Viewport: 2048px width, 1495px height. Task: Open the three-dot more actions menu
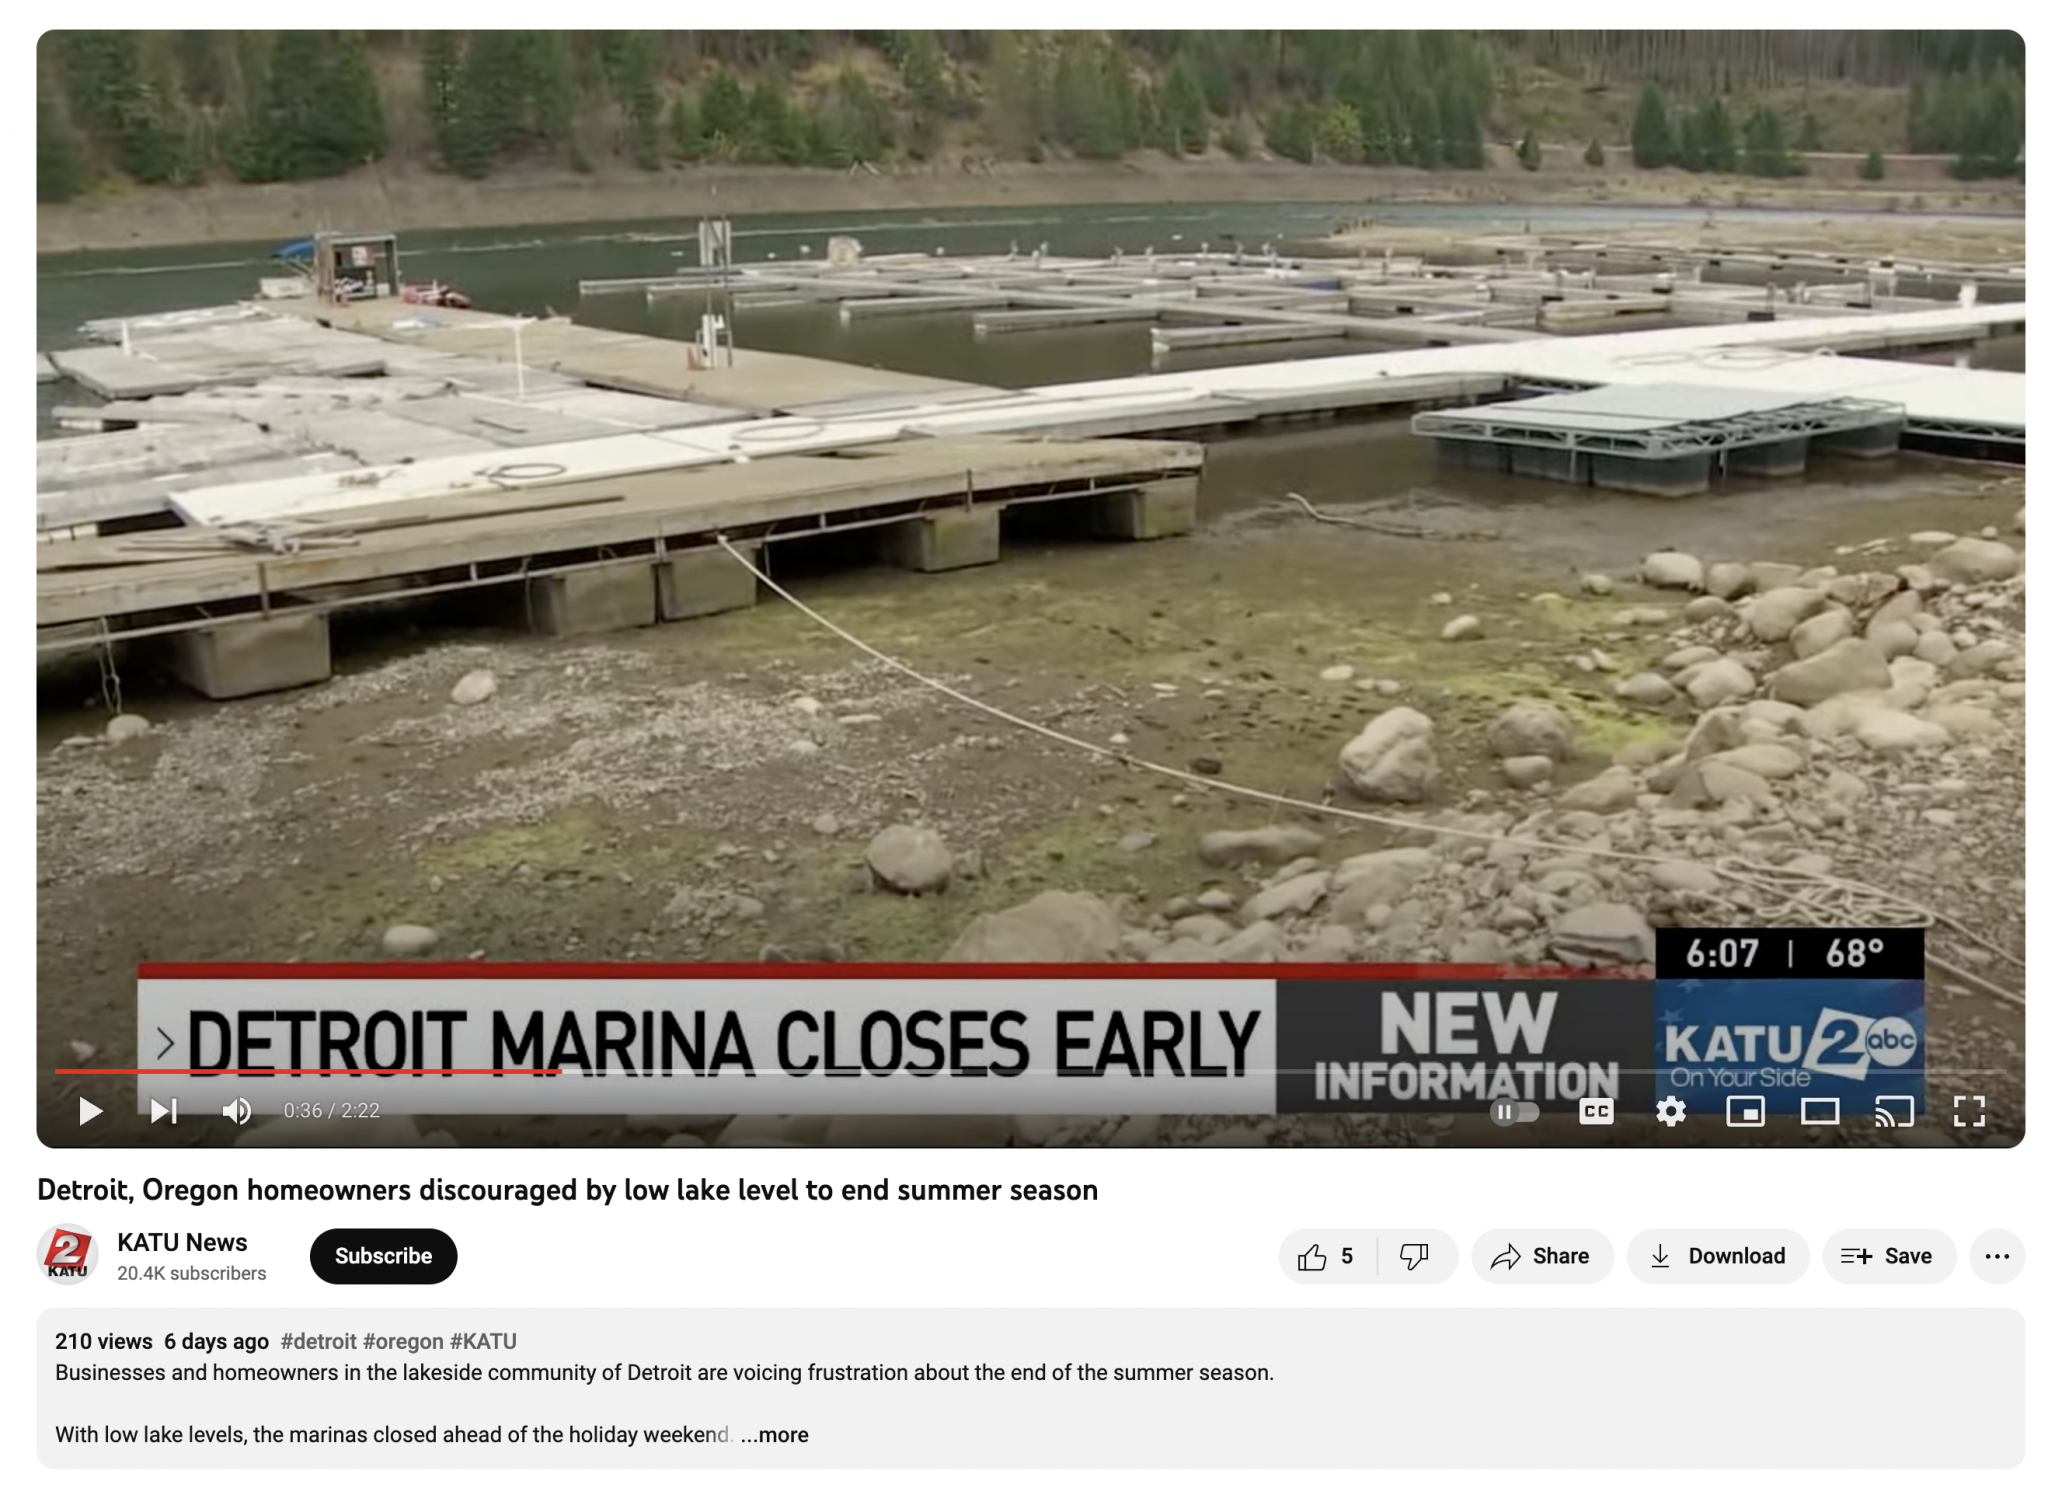[x=1997, y=1256]
